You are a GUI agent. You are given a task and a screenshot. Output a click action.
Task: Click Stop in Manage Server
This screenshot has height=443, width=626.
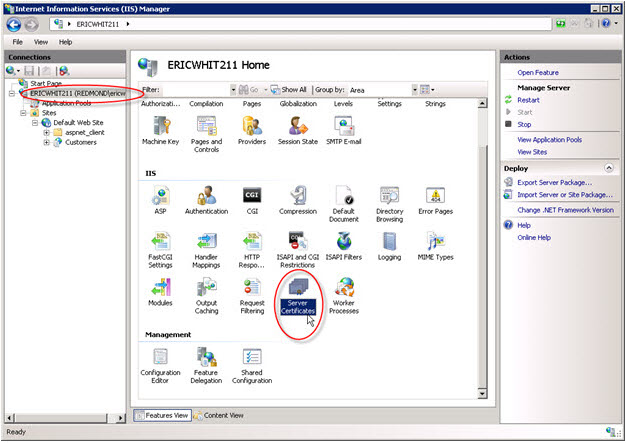pos(524,125)
